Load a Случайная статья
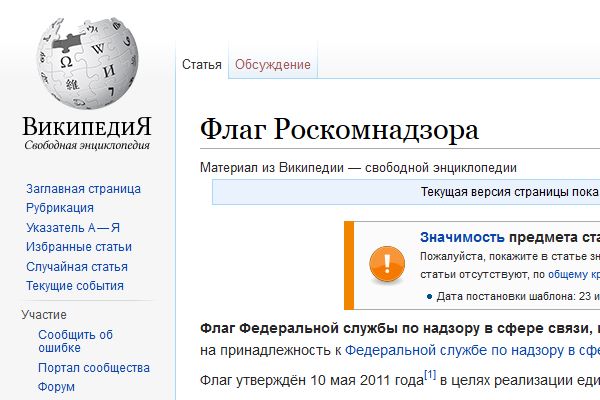This screenshot has height=400, width=600. point(77,267)
